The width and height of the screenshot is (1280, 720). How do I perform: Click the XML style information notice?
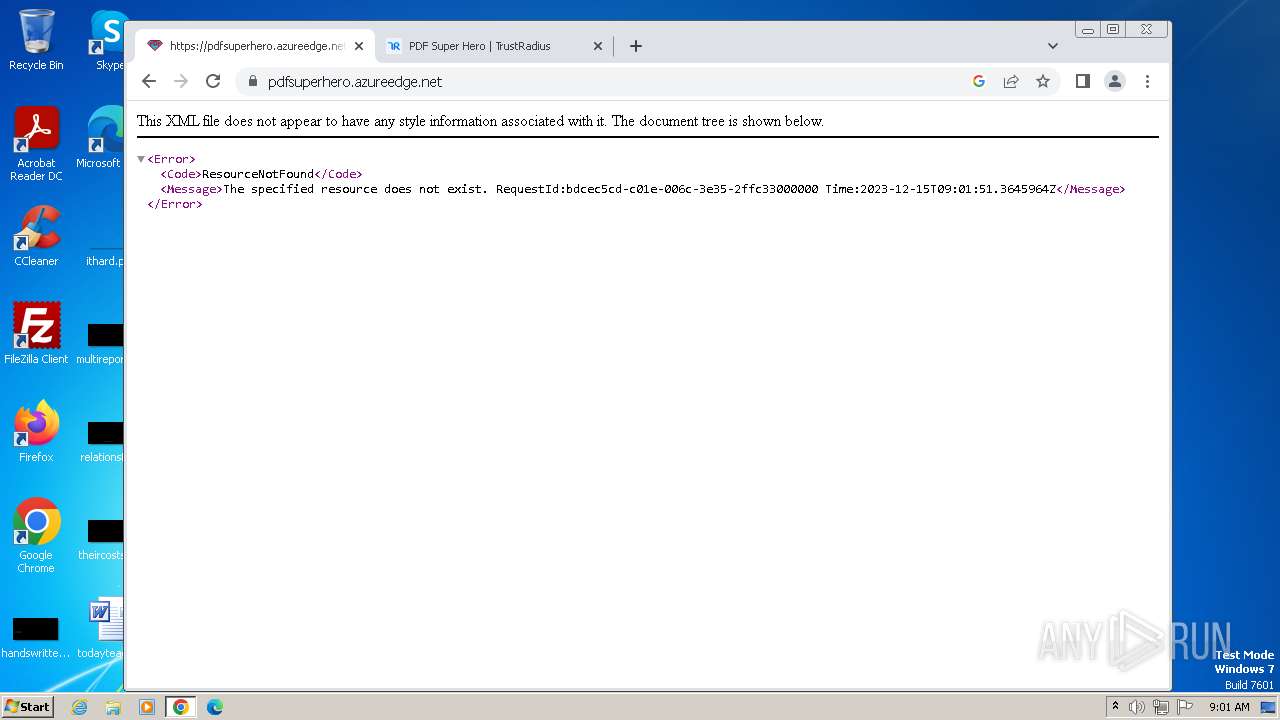(x=480, y=121)
